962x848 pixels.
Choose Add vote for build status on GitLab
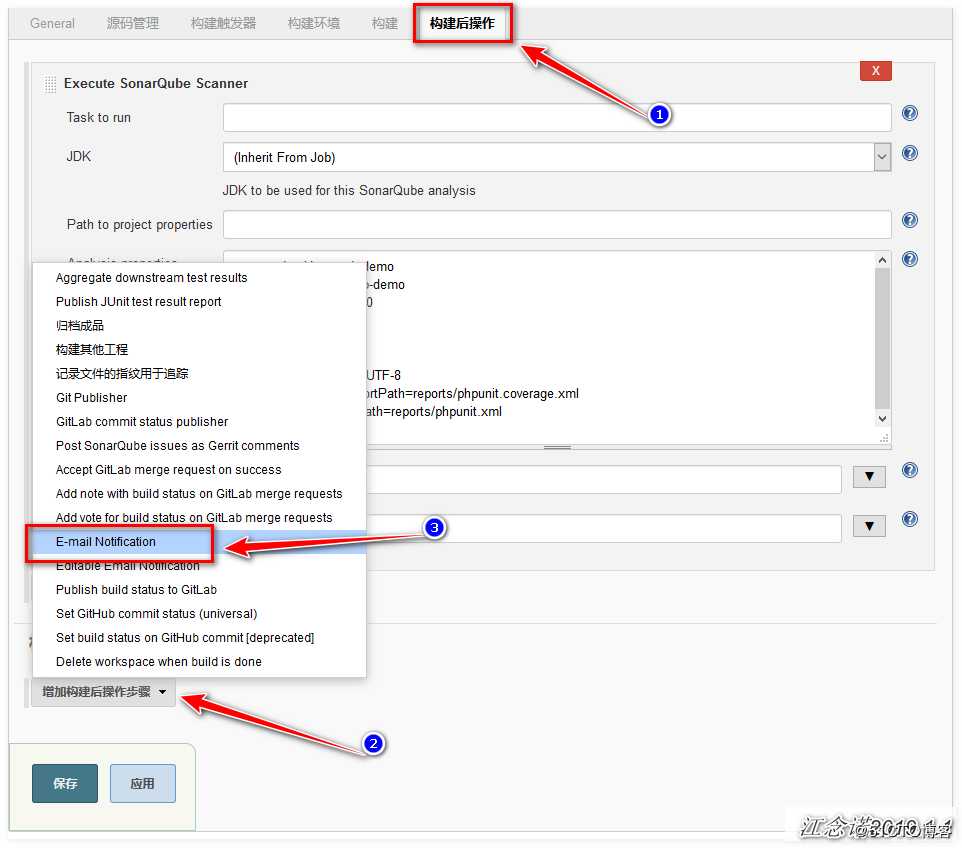click(x=199, y=517)
